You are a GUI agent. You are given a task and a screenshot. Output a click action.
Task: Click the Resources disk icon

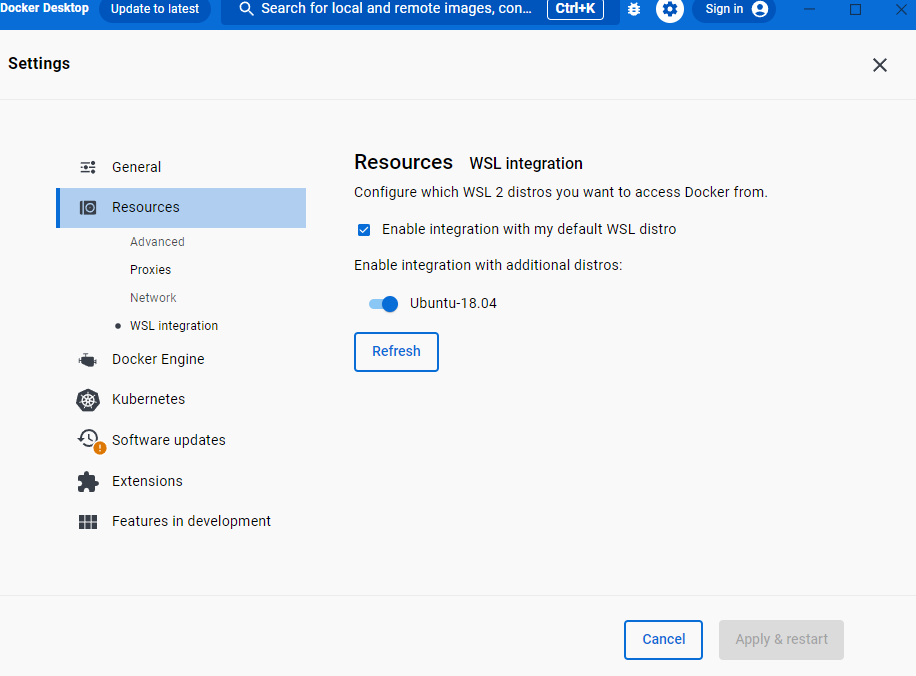point(88,207)
